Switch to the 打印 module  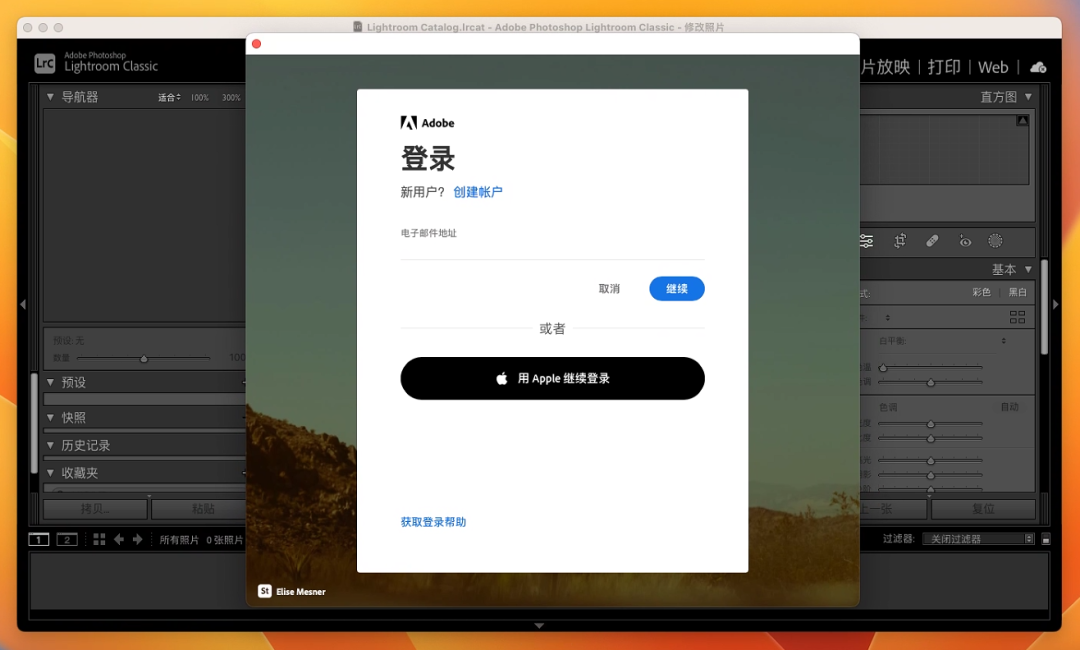click(x=944, y=67)
